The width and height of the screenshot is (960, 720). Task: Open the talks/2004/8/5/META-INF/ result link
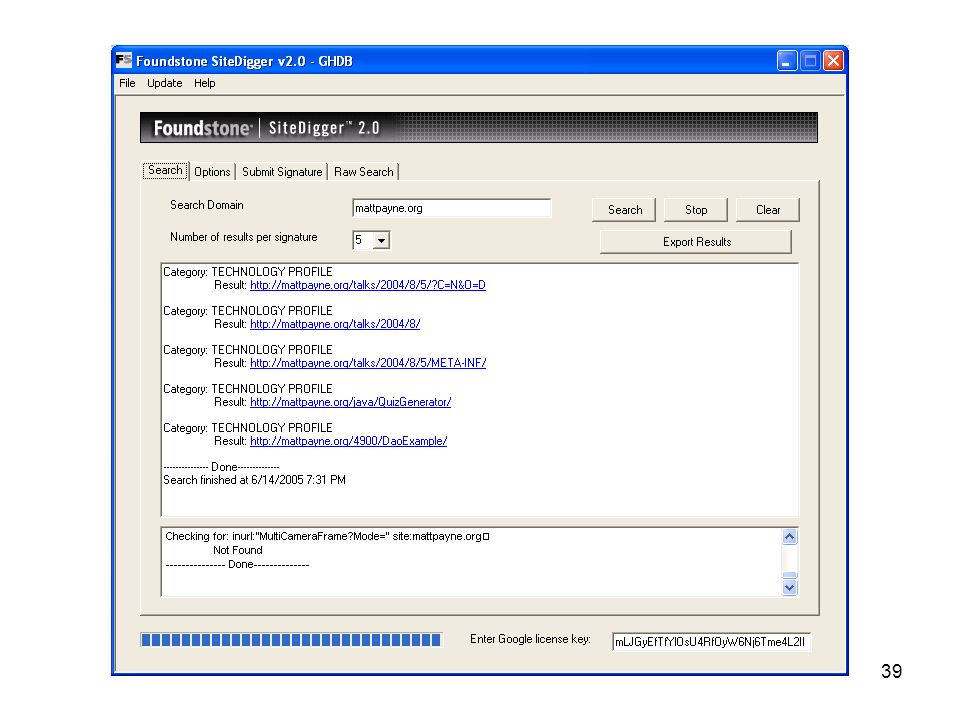[x=368, y=363]
